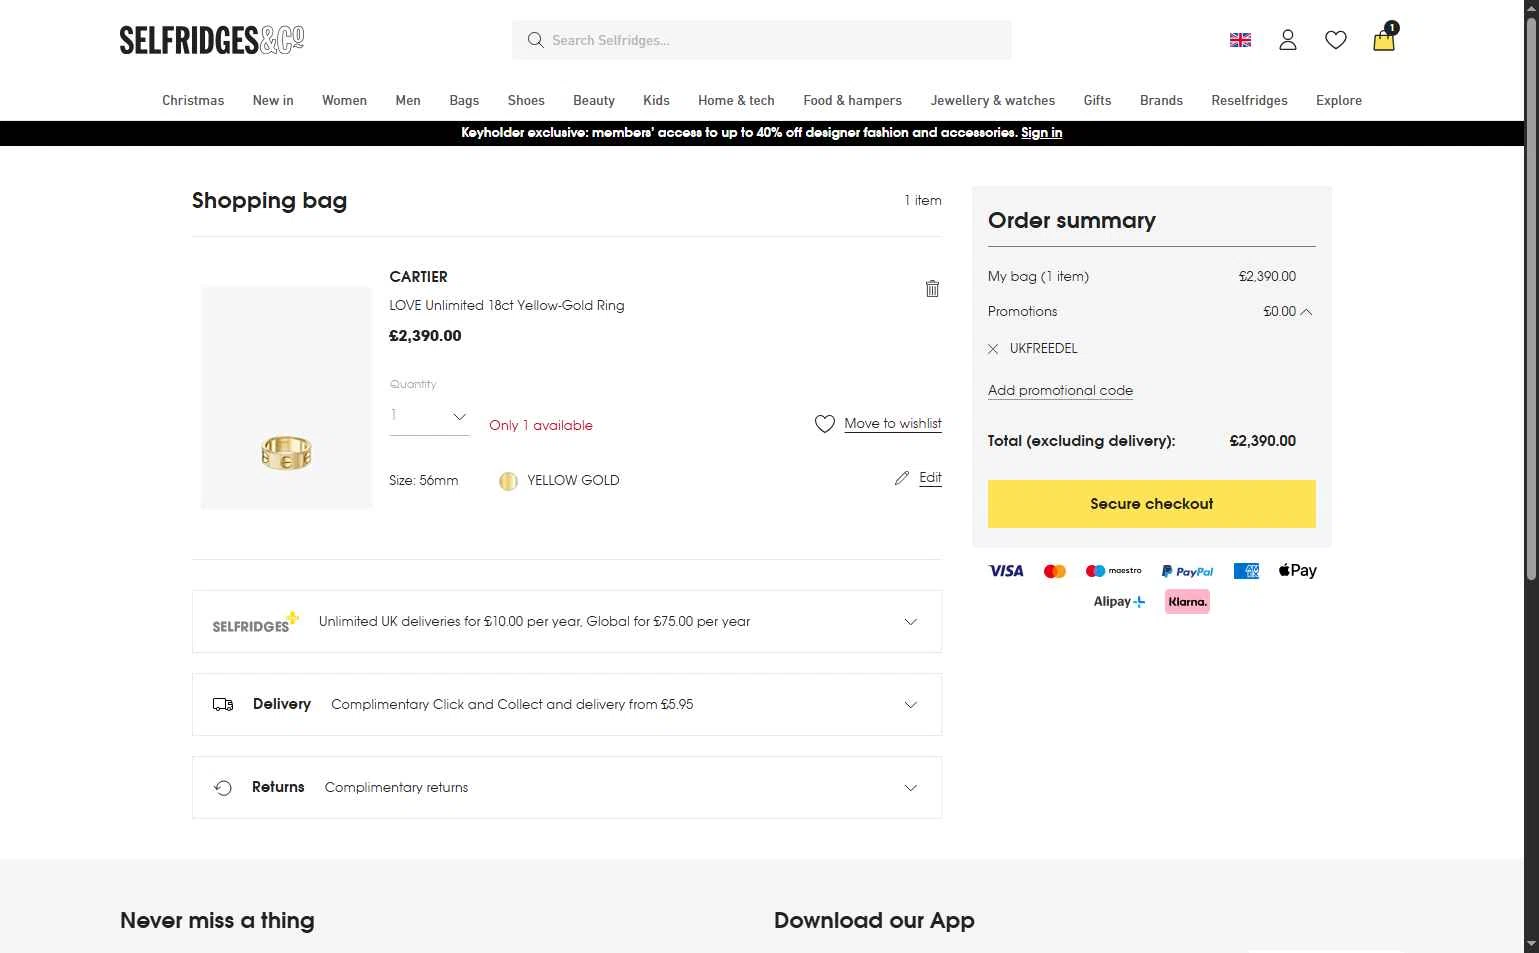Click the Mastercard payment logo
The image size is (1539, 953).
(1055, 571)
